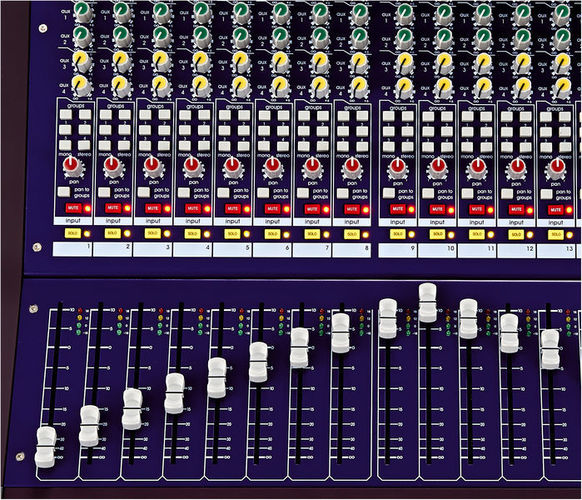This screenshot has width=582, height=500.
Task: Toggle MUTE button on channel 10
Action: pyautogui.click(x=437, y=209)
